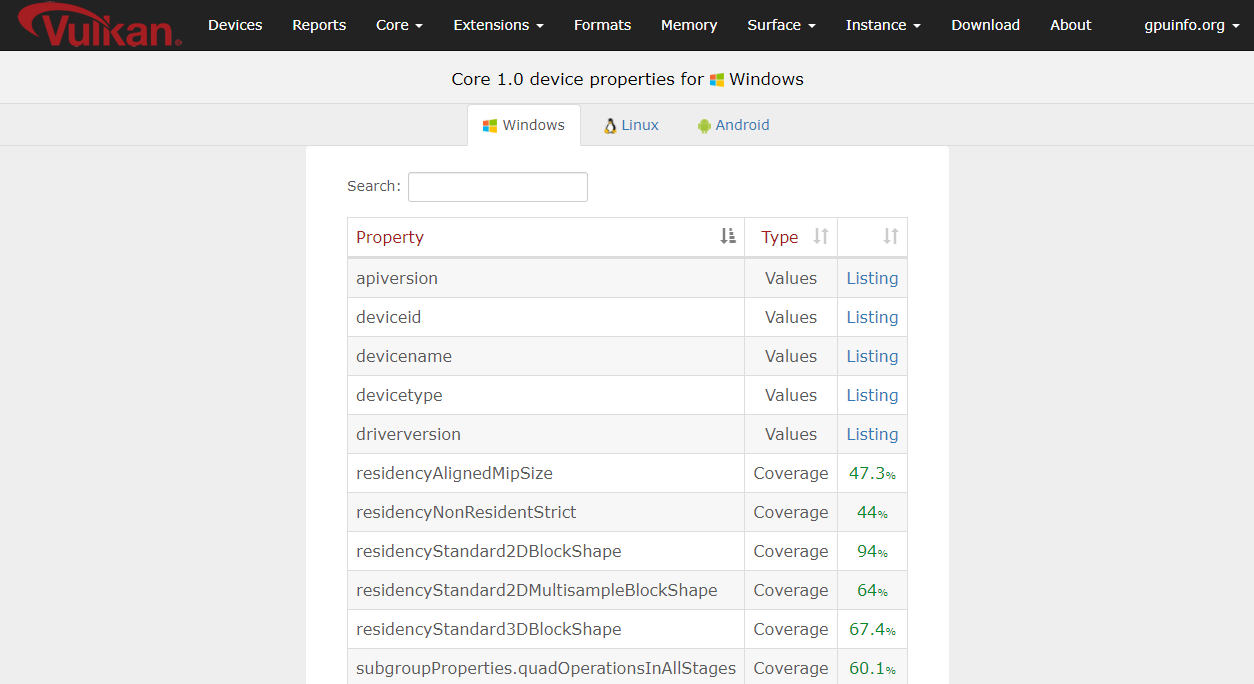This screenshot has height=684, width=1254.
Task: Open the Devices menu item
Action: [x=235, y=25]
